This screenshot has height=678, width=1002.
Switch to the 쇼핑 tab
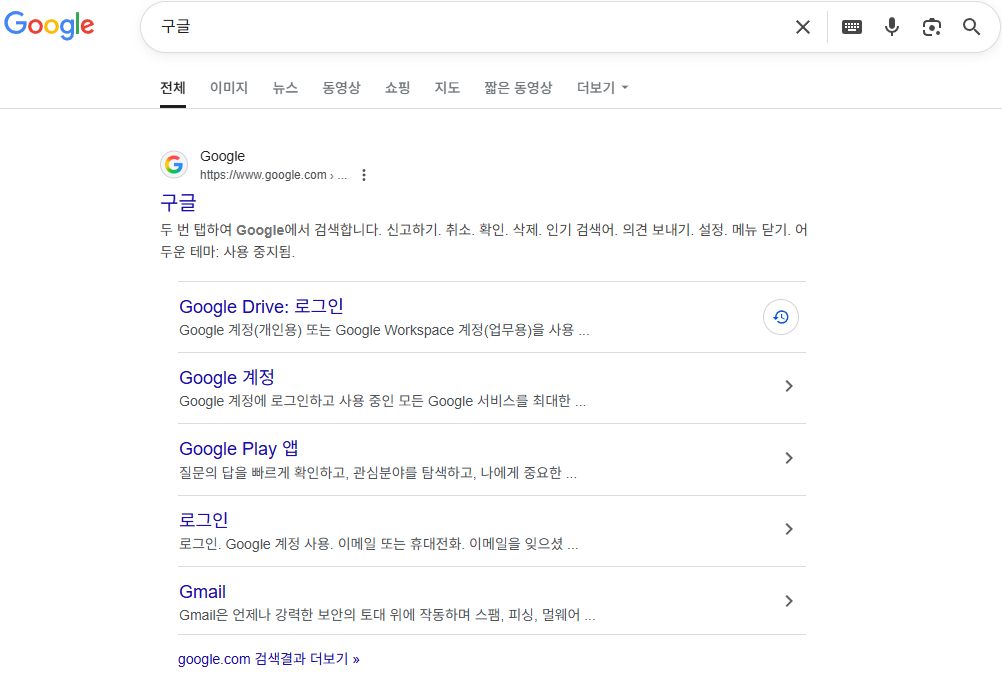tap(397, 88)
